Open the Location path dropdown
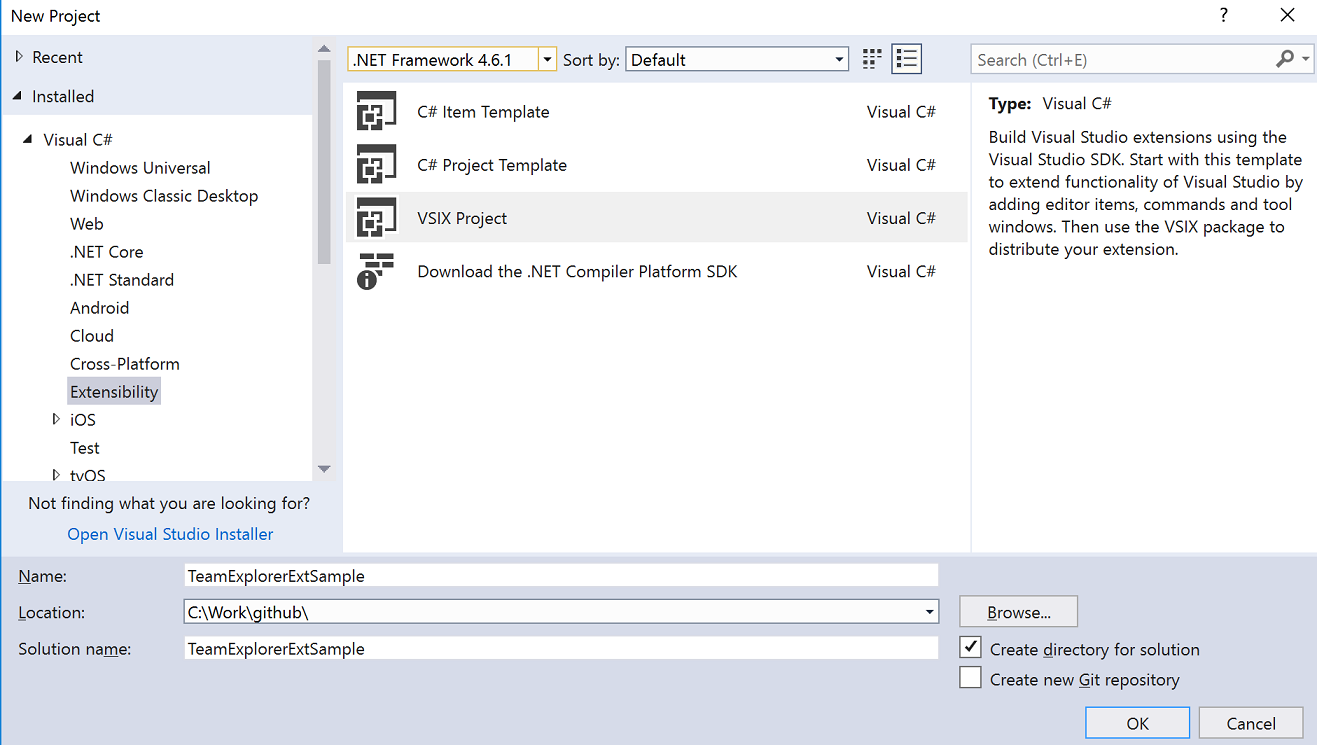 929,611
